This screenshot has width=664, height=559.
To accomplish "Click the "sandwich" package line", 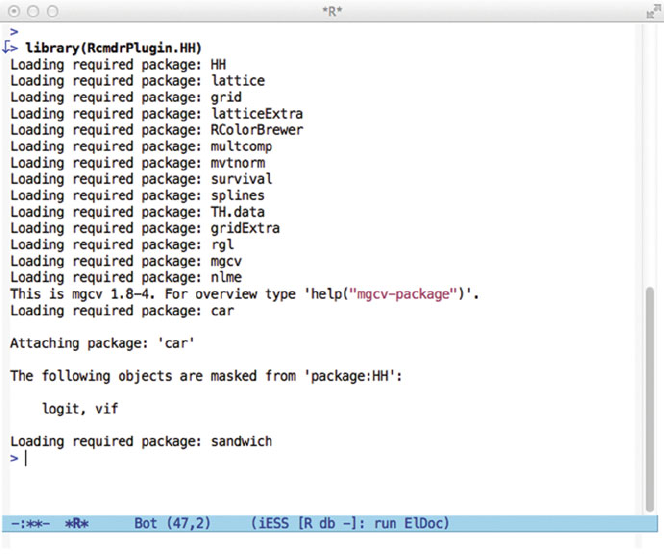I will tap(141, 441).
